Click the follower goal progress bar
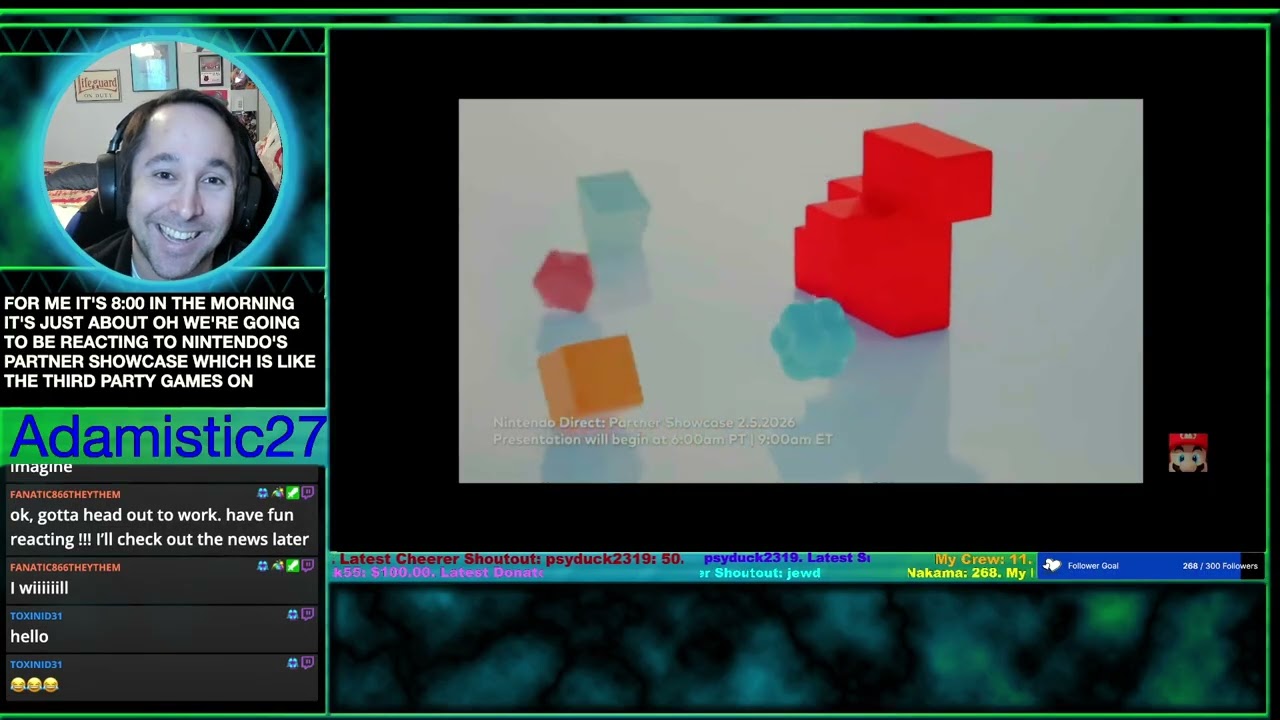Viewport: 1280px width, 720px height. coord(1151,565)
